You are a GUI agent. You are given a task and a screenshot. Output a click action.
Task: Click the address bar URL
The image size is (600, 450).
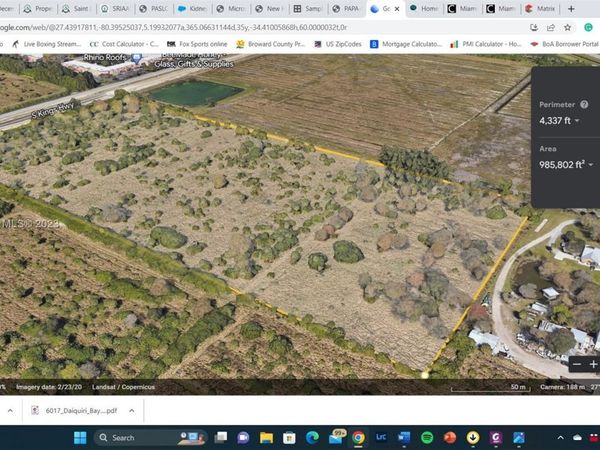click(173, 28)
